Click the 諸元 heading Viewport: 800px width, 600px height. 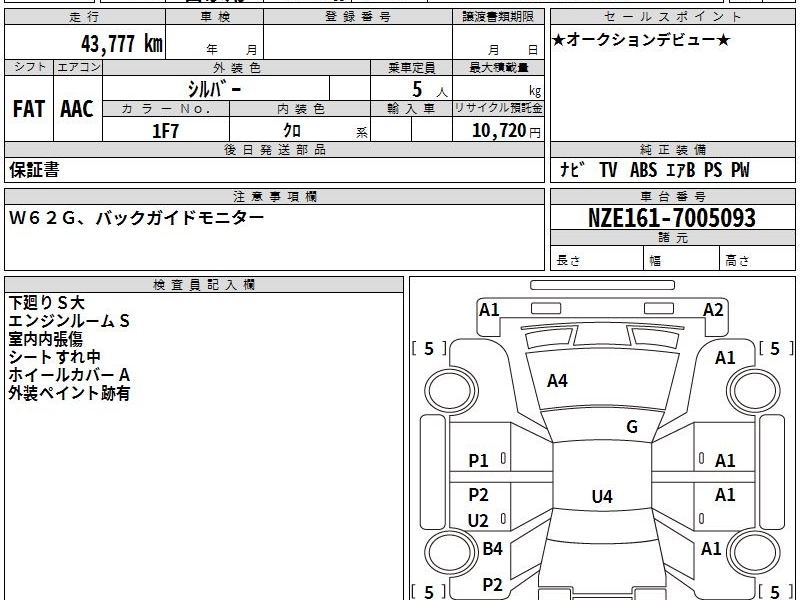tap(672, 237)
